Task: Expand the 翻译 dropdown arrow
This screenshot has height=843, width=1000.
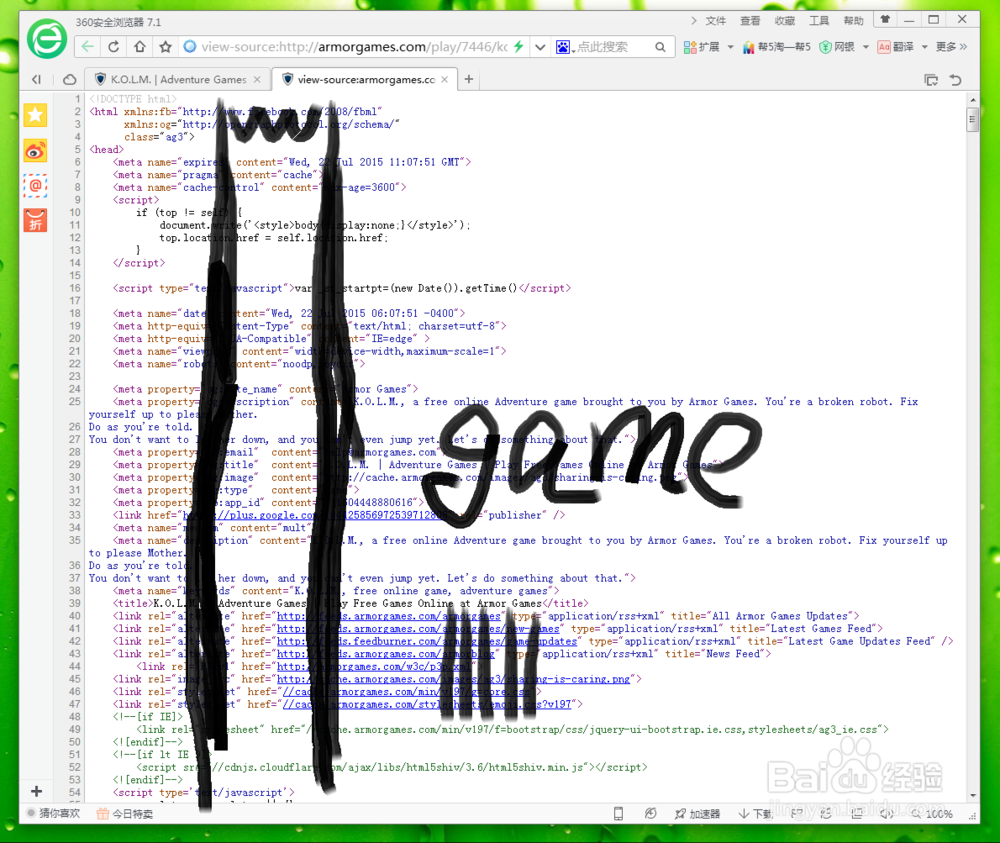Action: (924, 47)
